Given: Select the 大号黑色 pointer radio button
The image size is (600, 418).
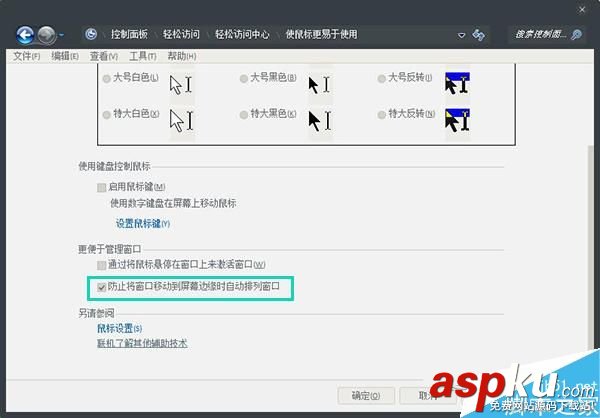Looking at the screenshot, I should coord(243,79).
